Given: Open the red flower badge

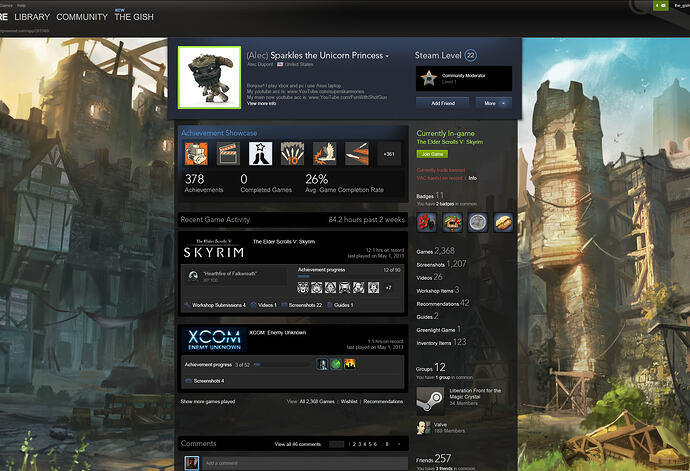Looking at the screenshot, I should pos(426,222).
